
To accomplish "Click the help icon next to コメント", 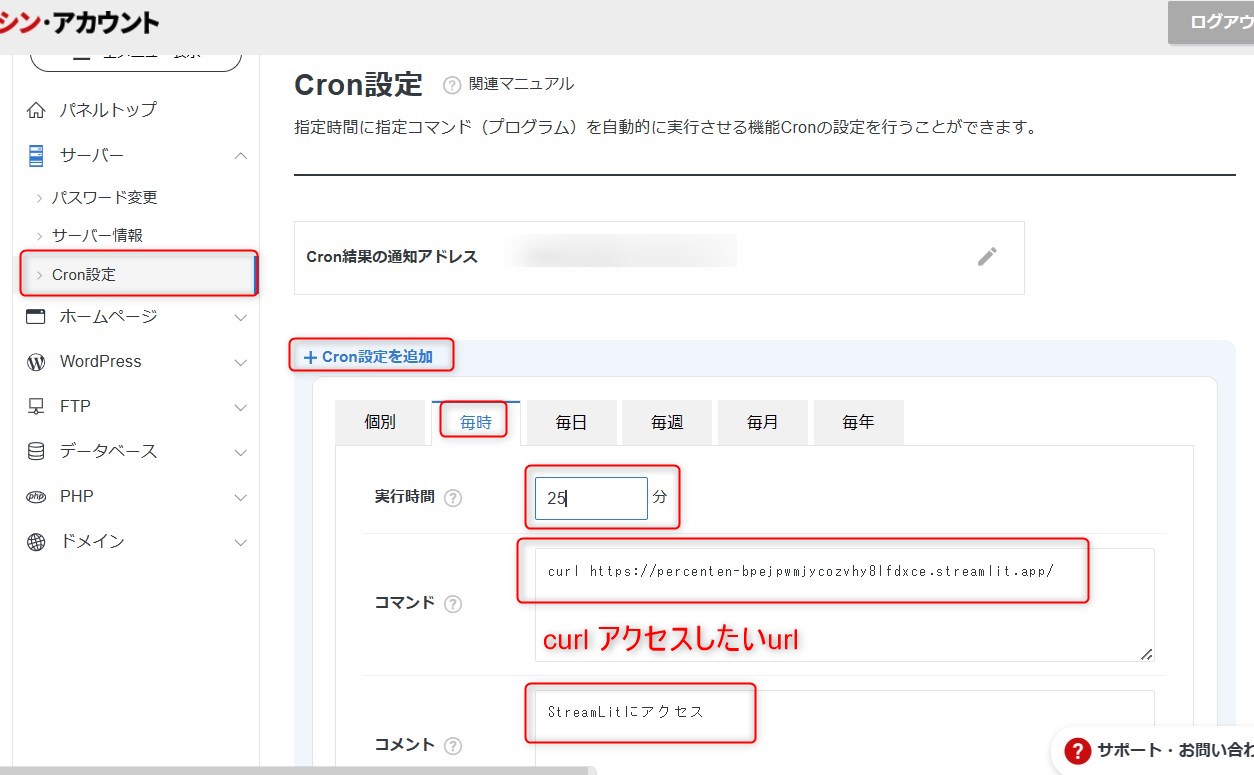I will click(453, 746).
